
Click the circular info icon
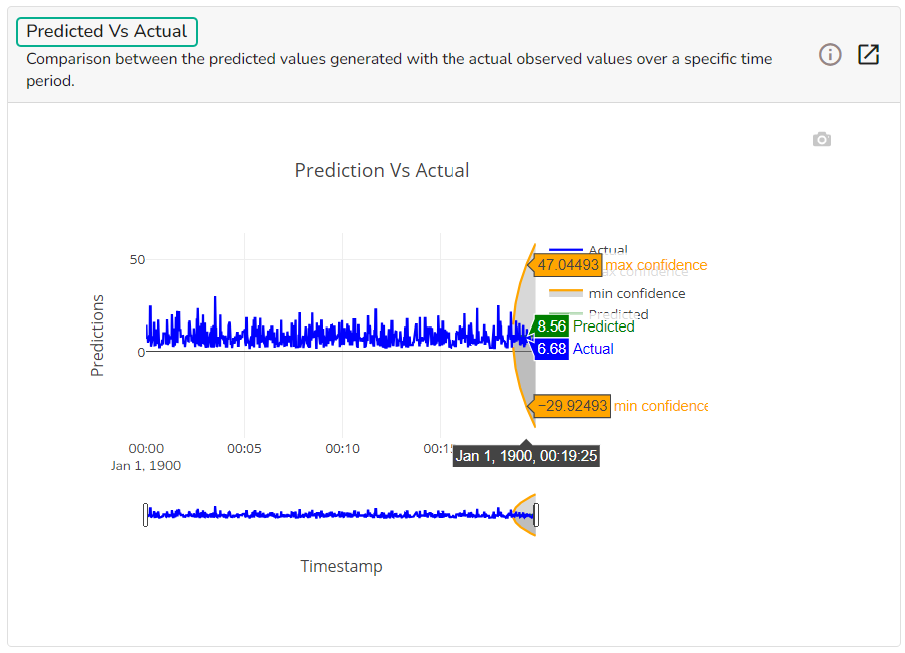pos(830,55)
